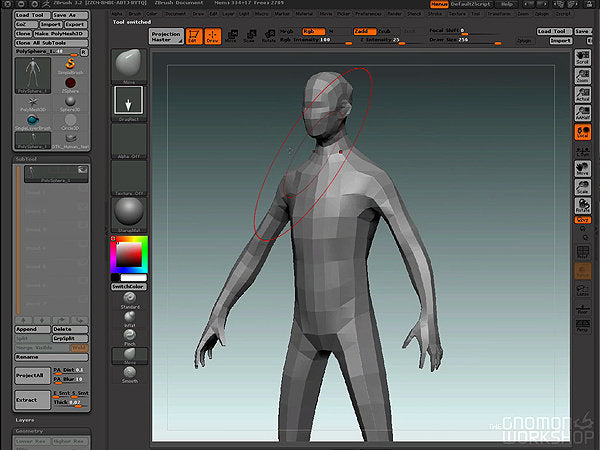Open the DragRect stroke selector
The image size is (600, 450).
[128, 101]
